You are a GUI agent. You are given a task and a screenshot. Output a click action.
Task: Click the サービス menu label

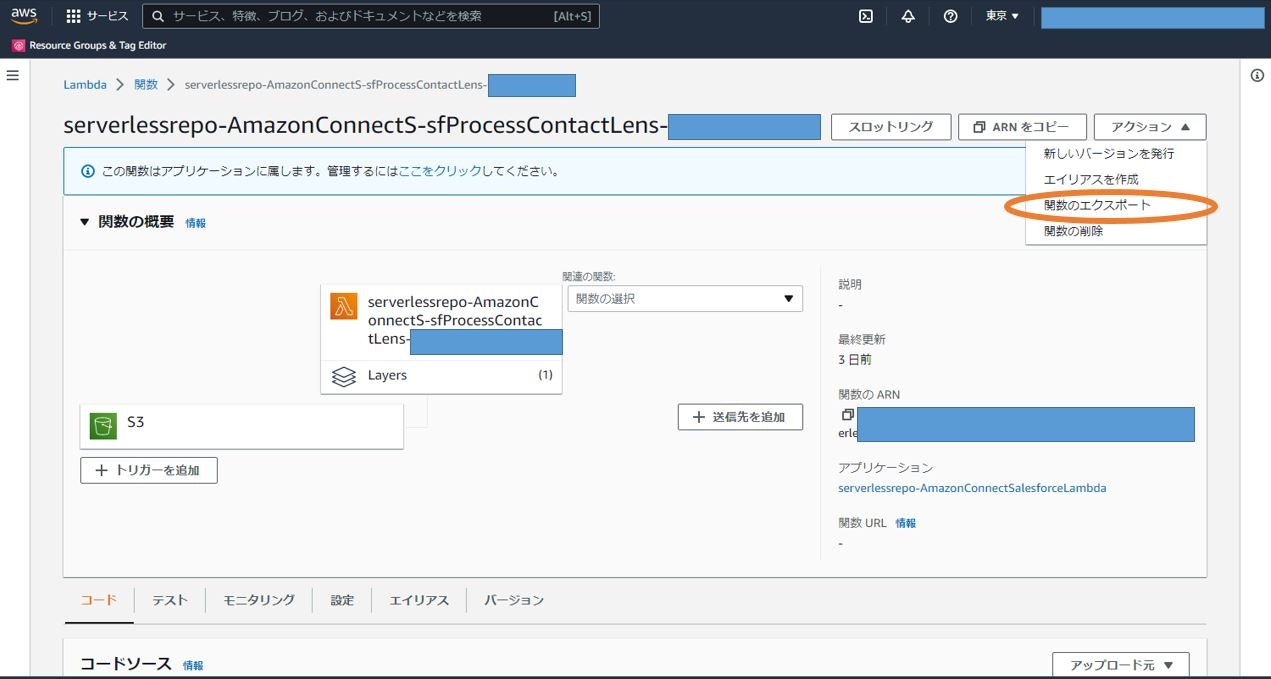click(x=107, y=16)
